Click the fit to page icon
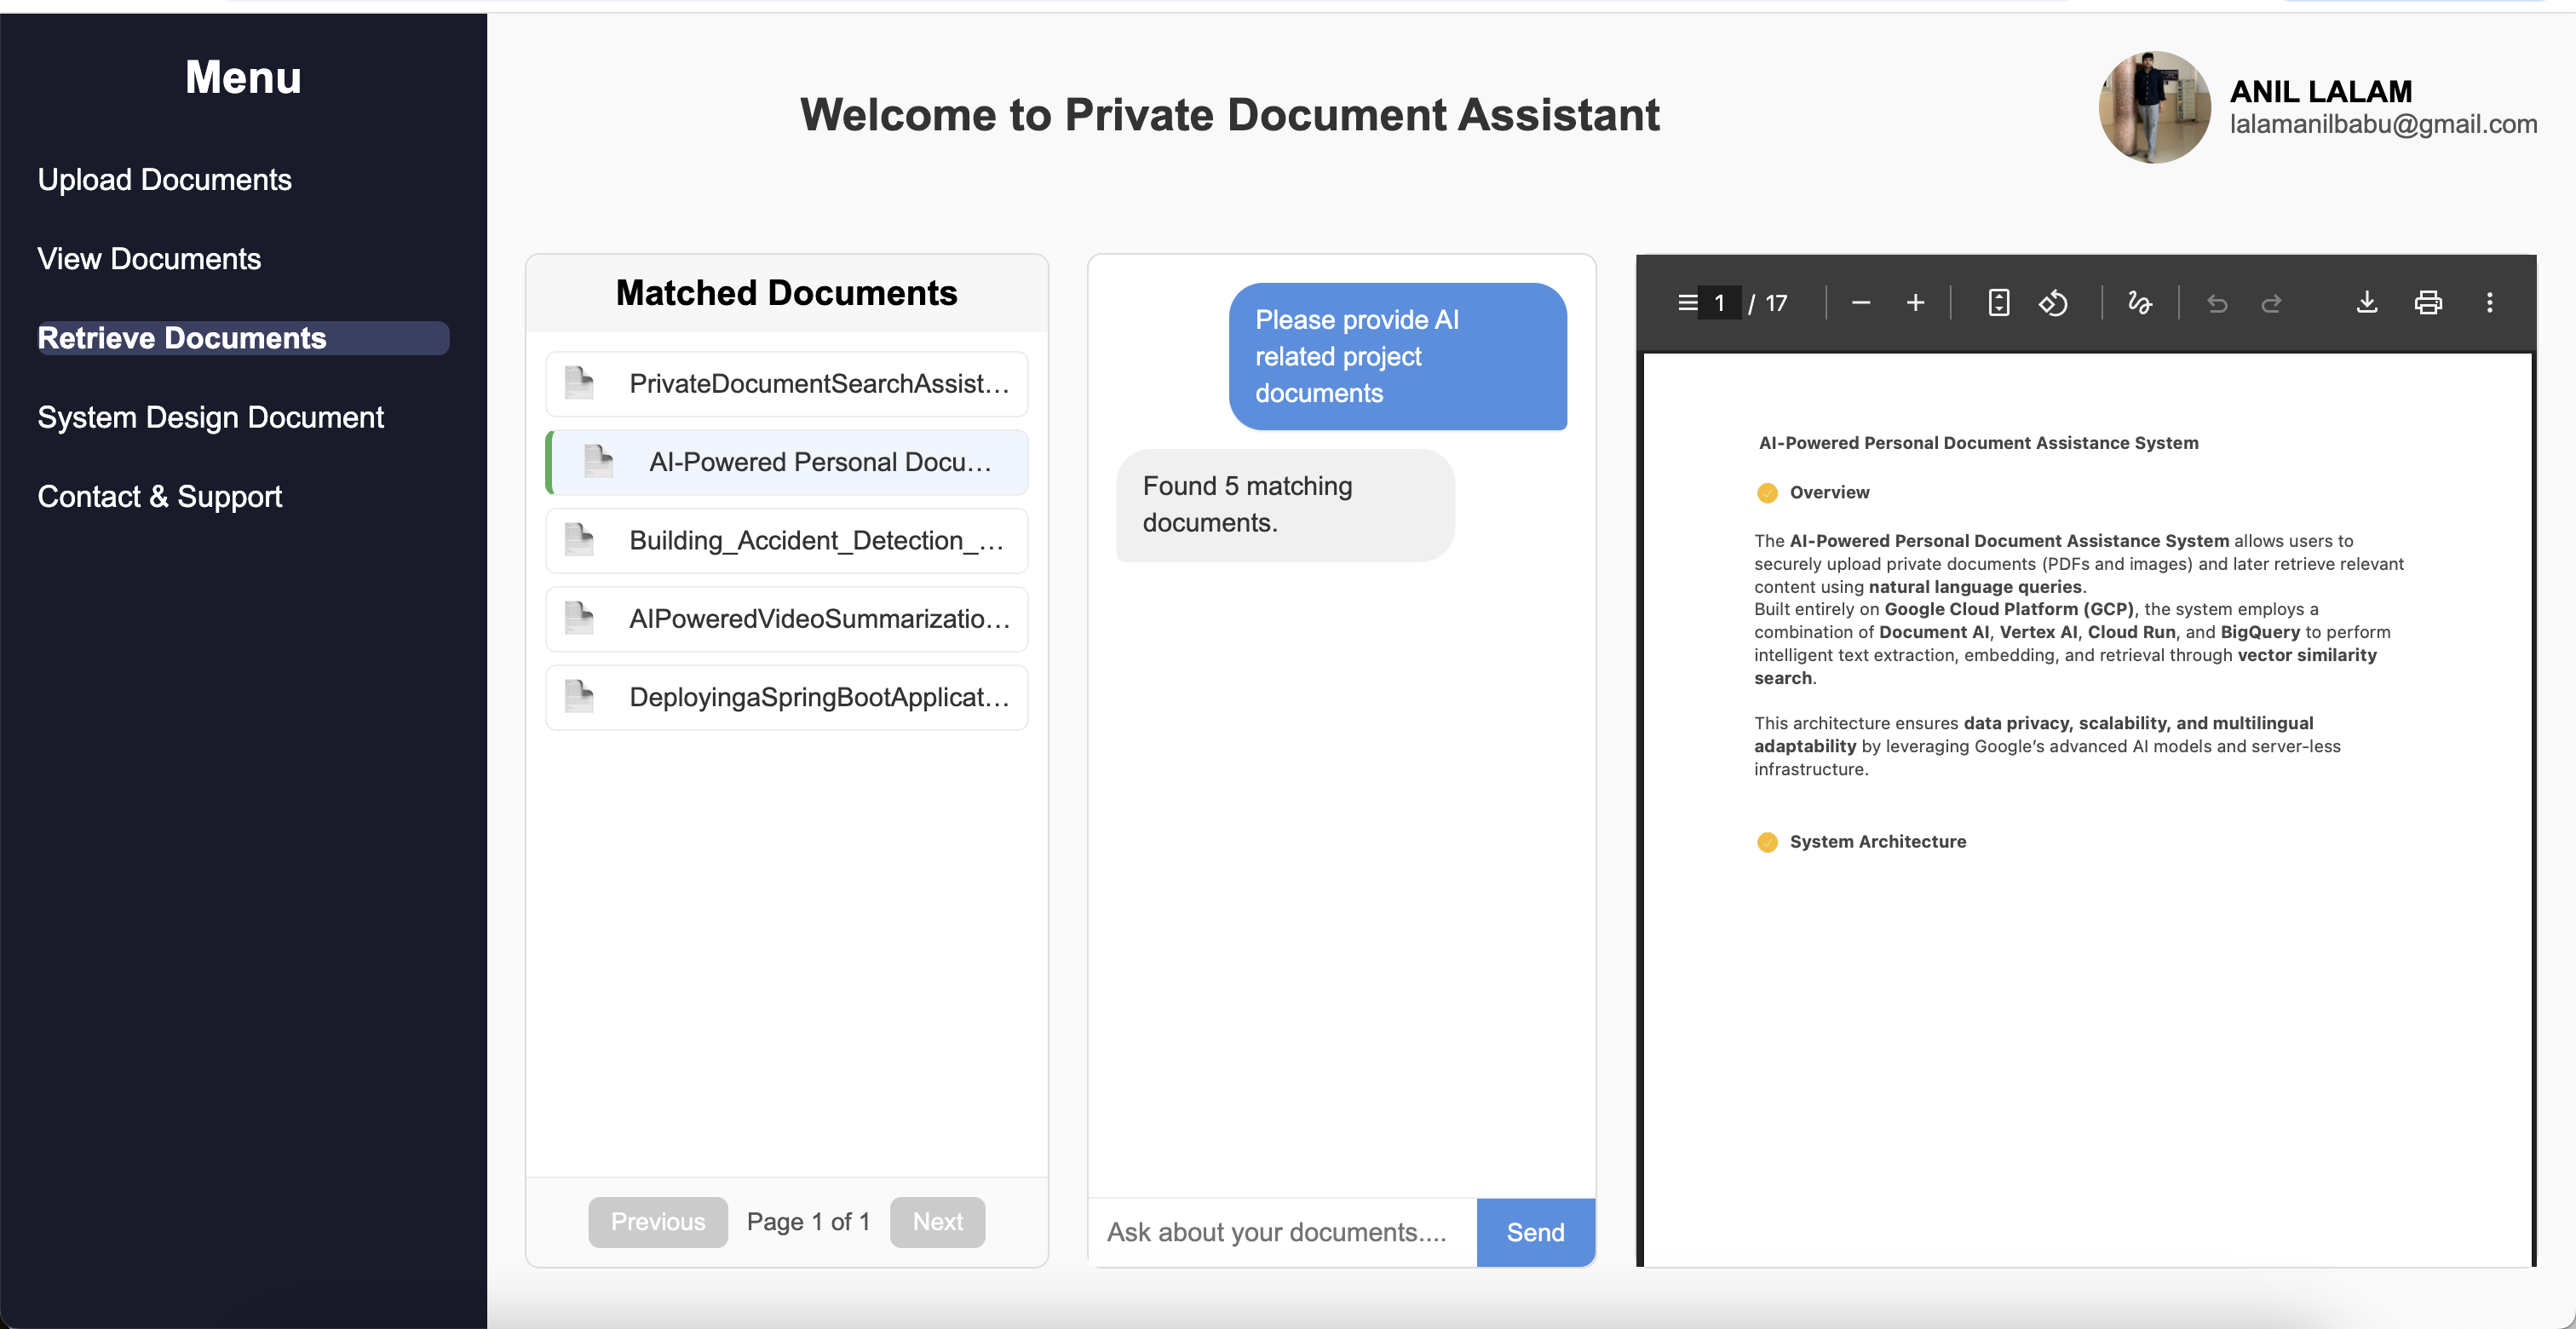Image resolution: width=2576 pixels, height=1329 pixels. point(1998,302)
